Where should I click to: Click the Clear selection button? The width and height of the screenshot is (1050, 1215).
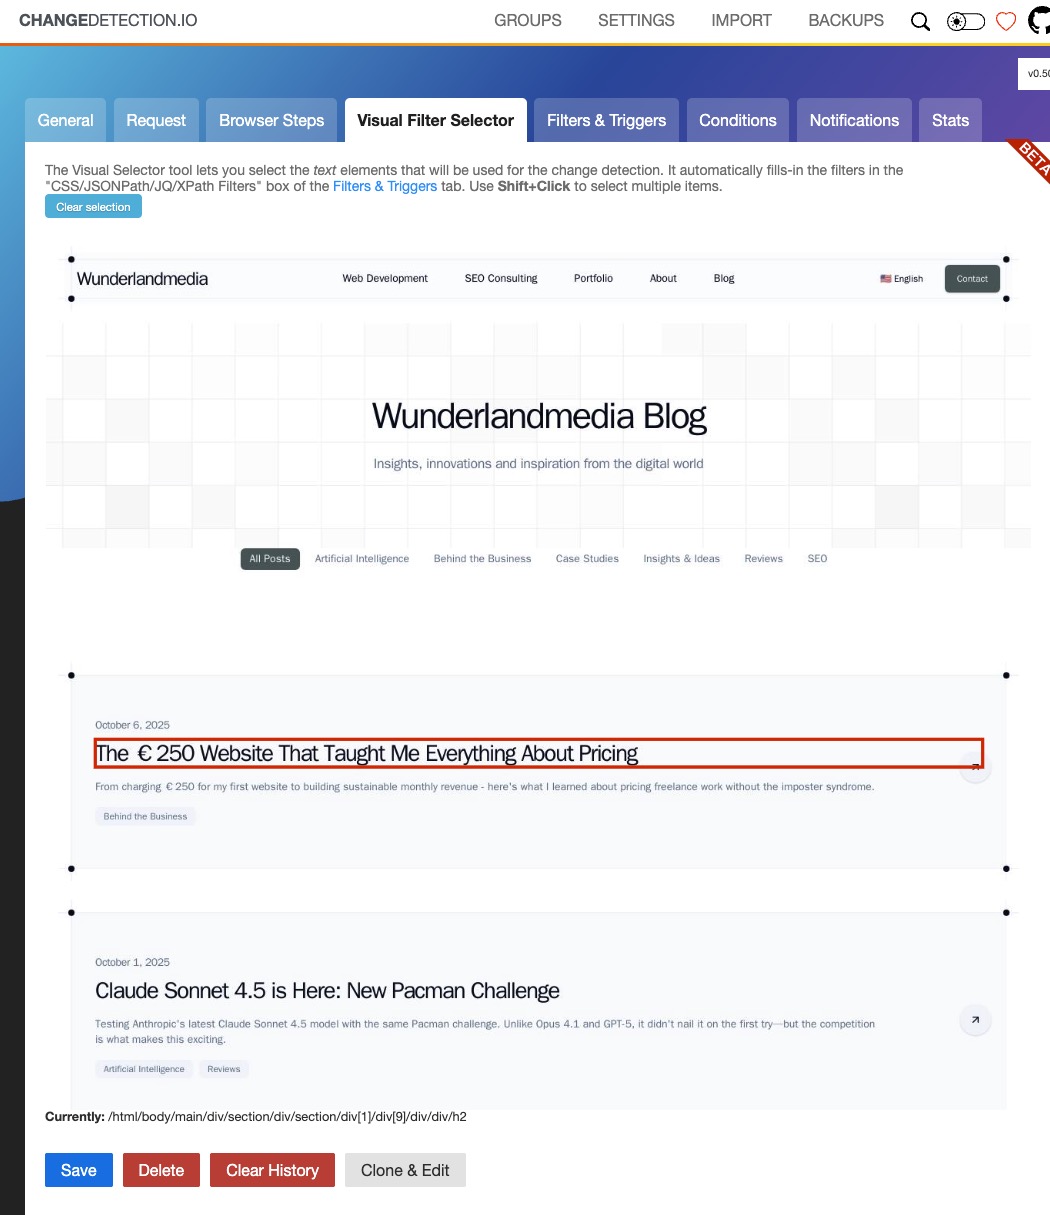click(93, 207)
